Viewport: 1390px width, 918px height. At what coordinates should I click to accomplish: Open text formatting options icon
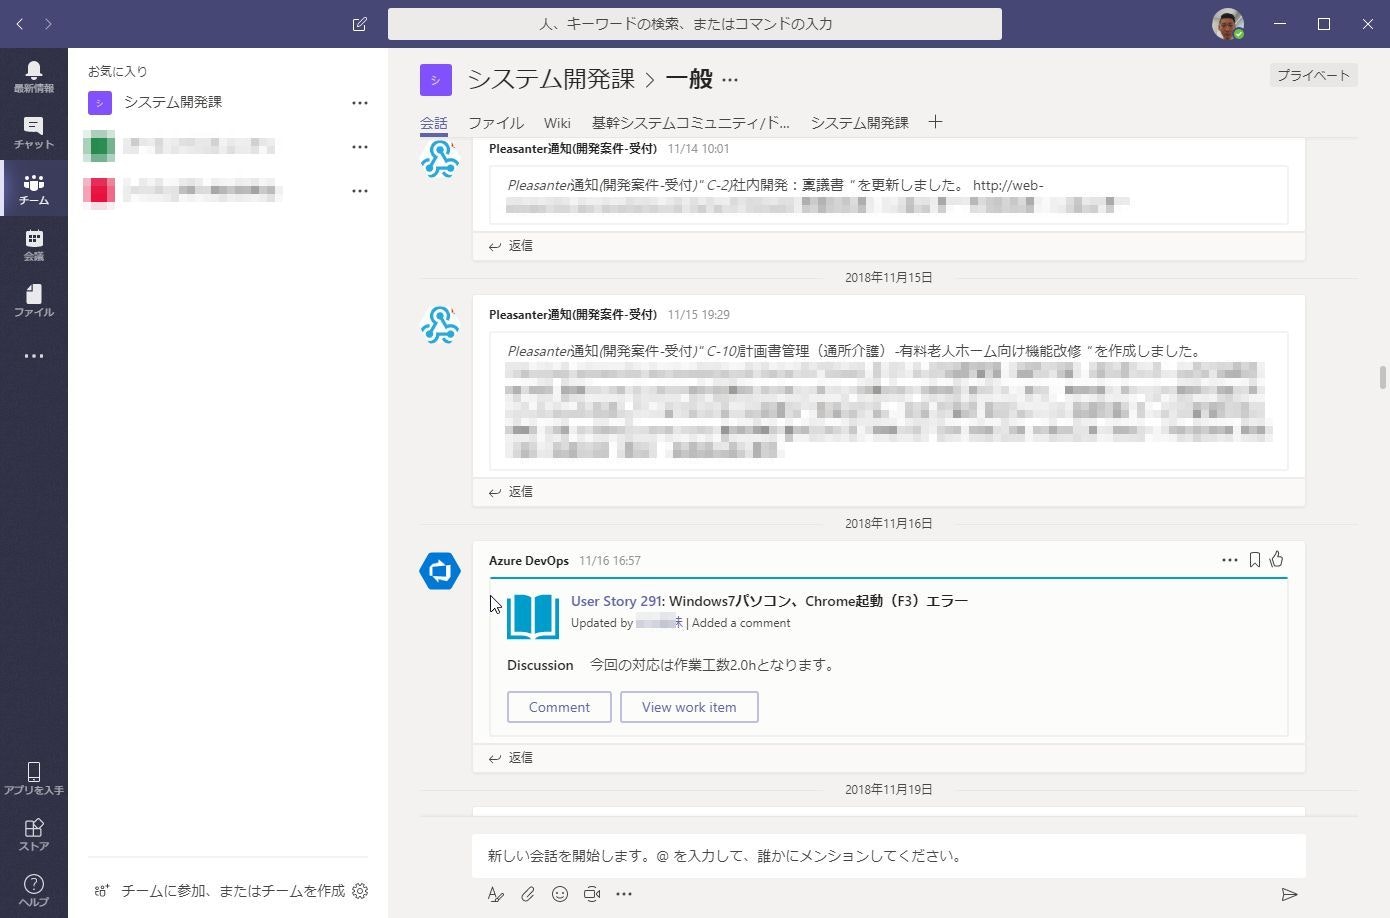(496, 894)
